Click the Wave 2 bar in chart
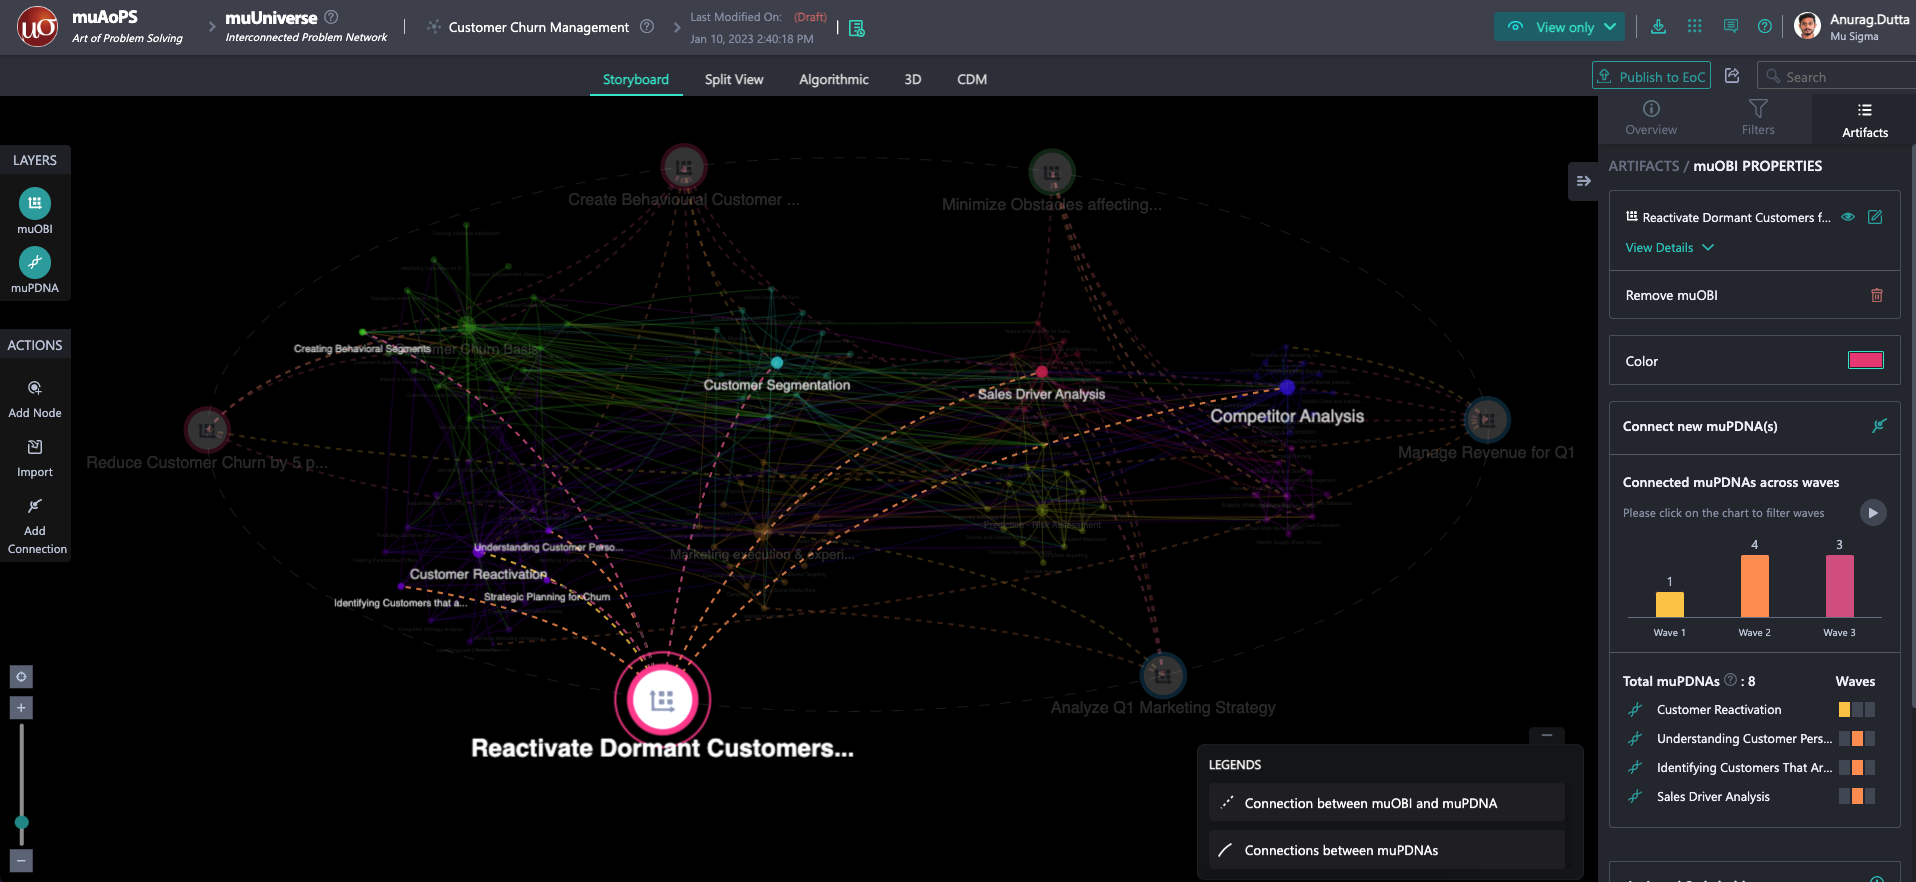The width and height of the screenshot is (1916, 882). coord(1754,586)
